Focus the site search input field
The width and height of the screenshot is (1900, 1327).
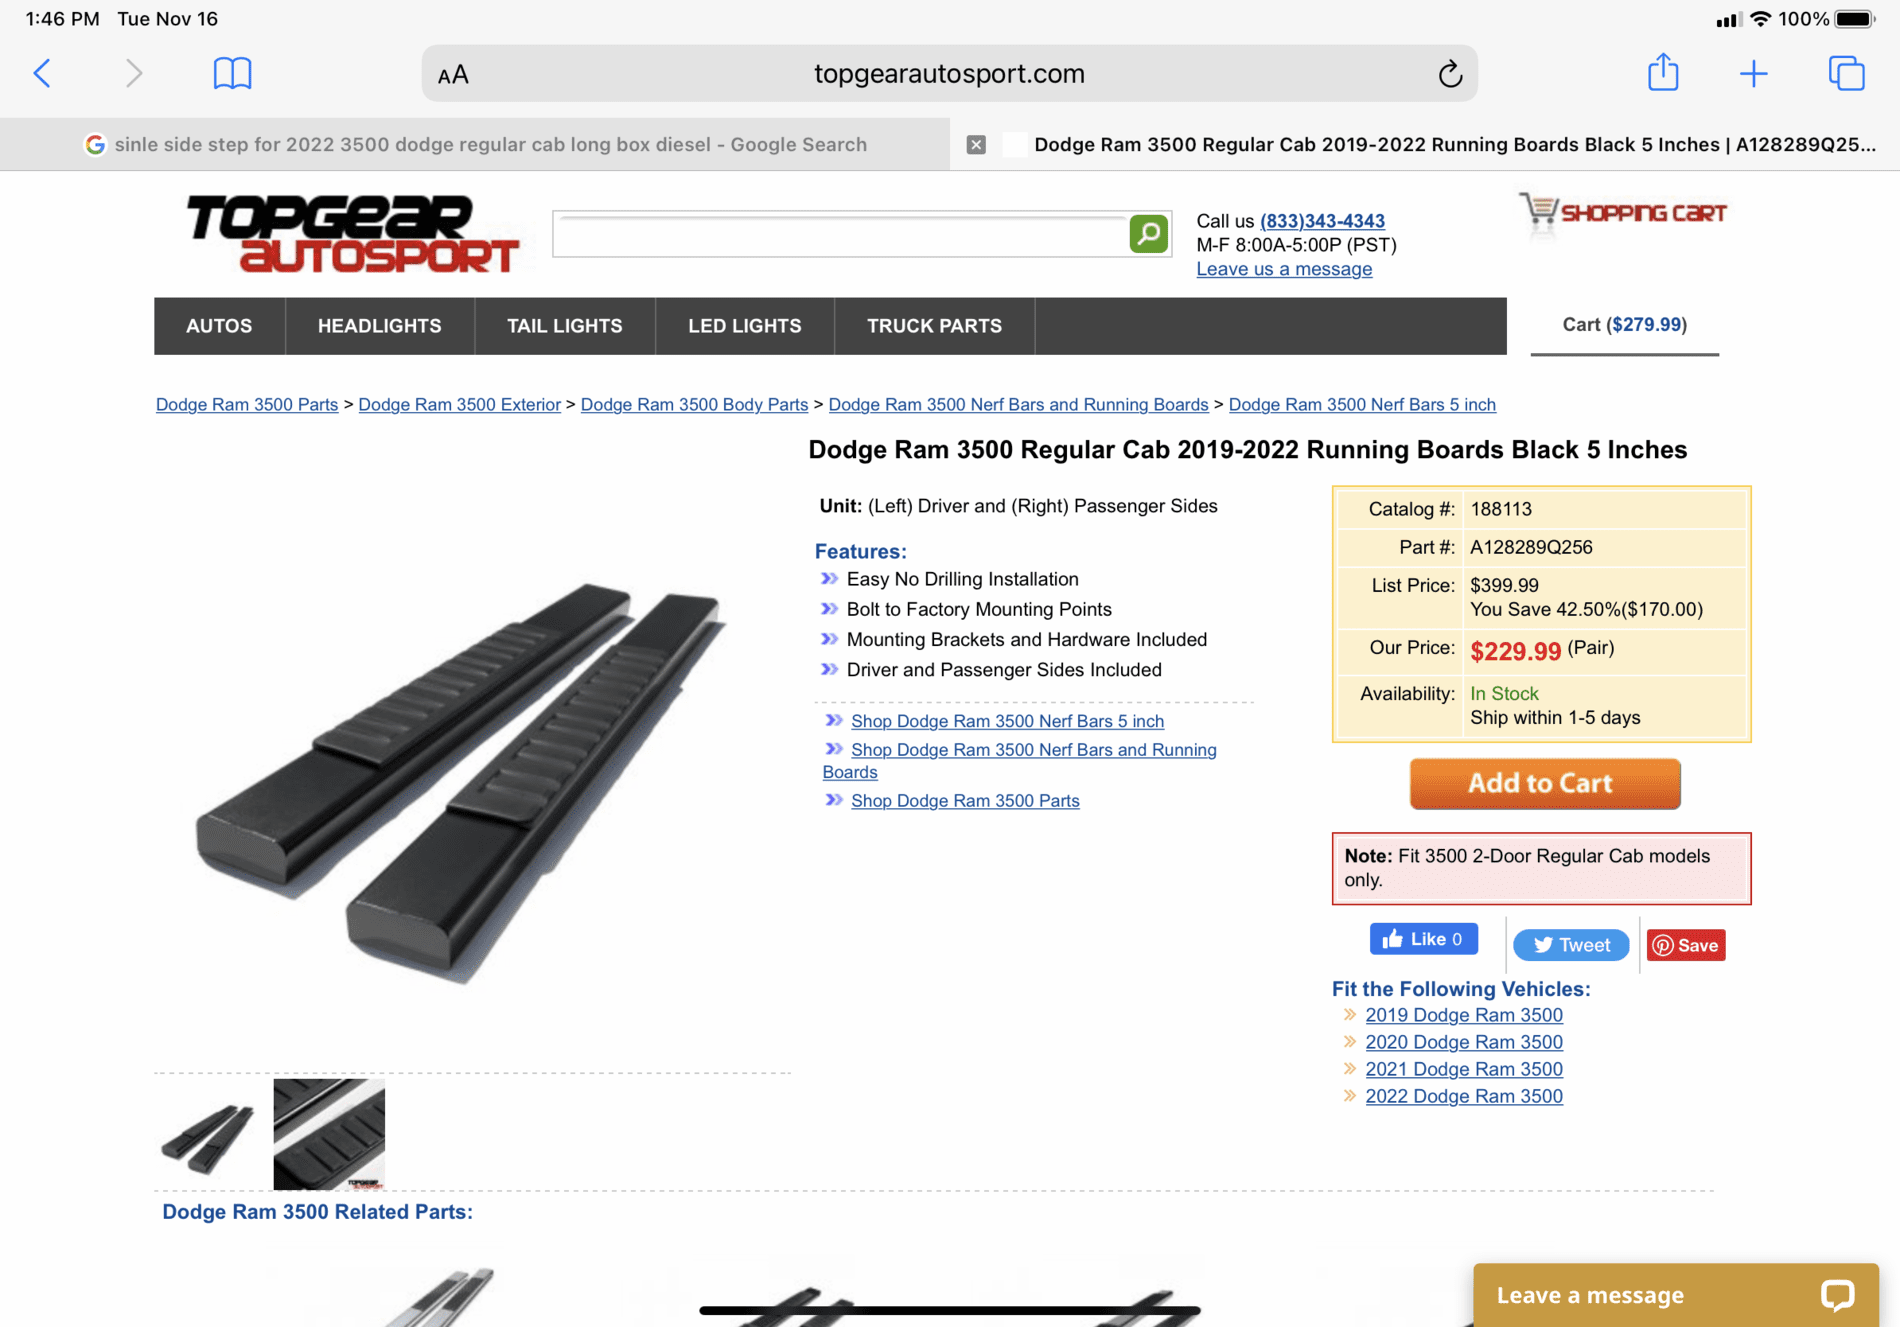[840, 234]
